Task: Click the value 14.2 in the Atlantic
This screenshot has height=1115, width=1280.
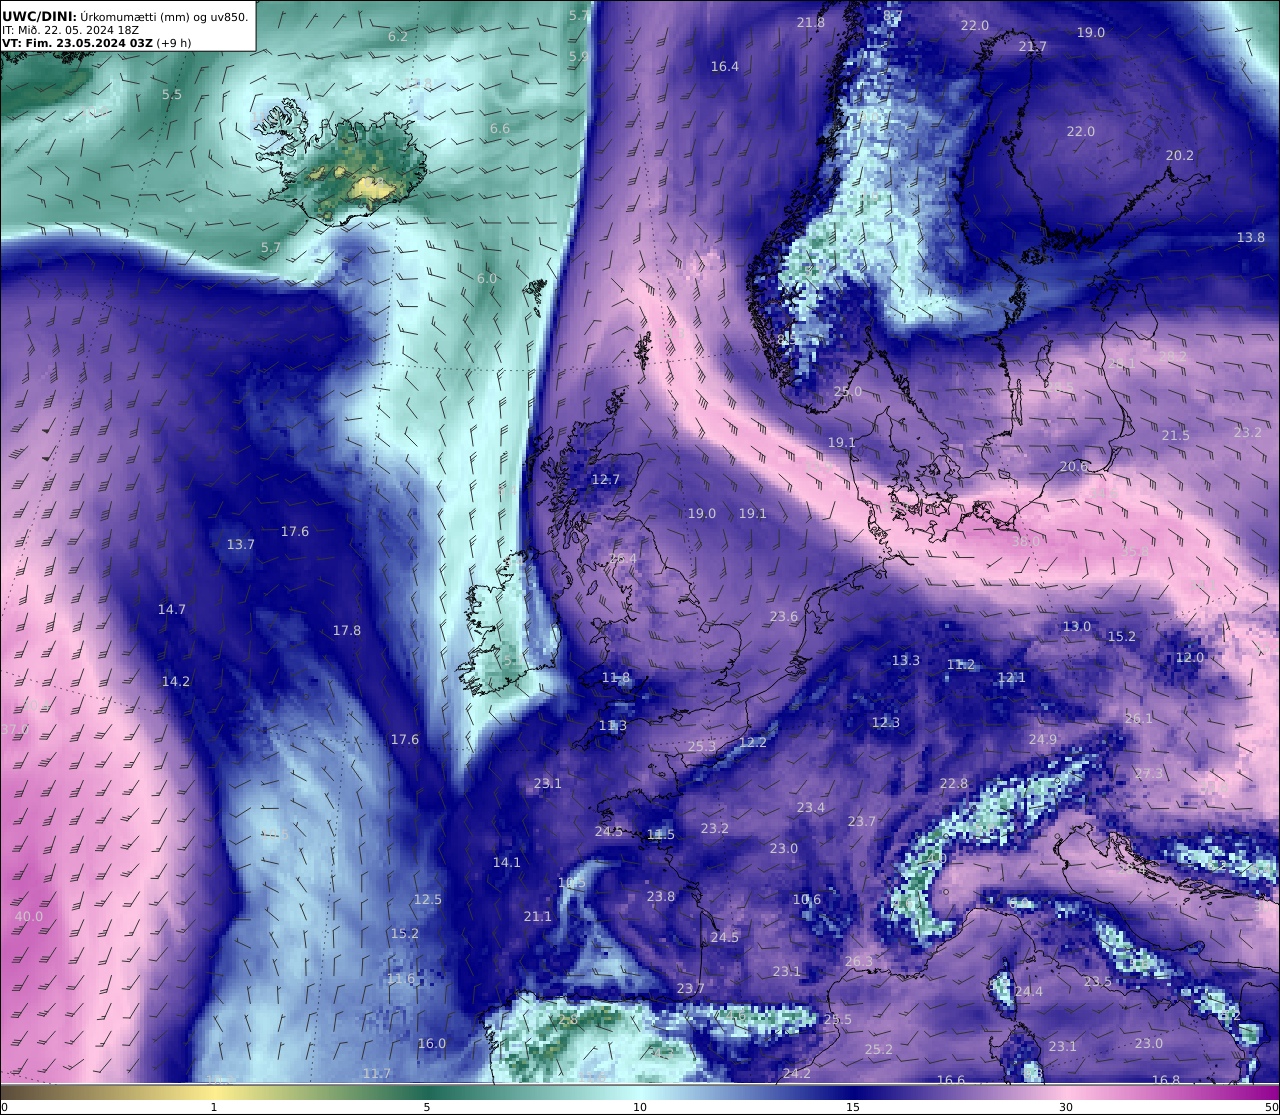Action: 176,681
